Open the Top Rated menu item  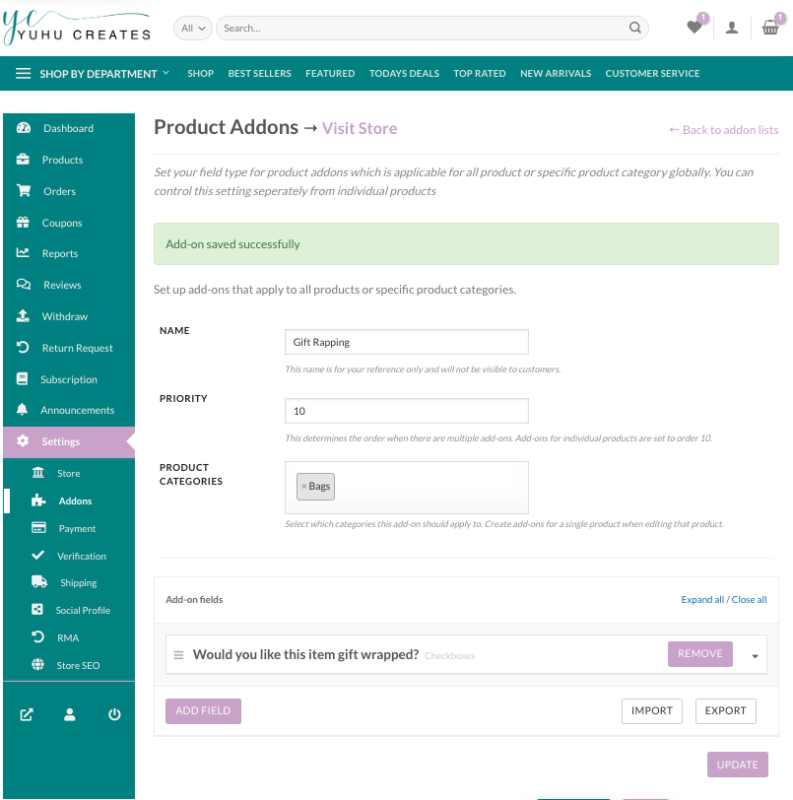pyautogui.click(x=480, y=73)
